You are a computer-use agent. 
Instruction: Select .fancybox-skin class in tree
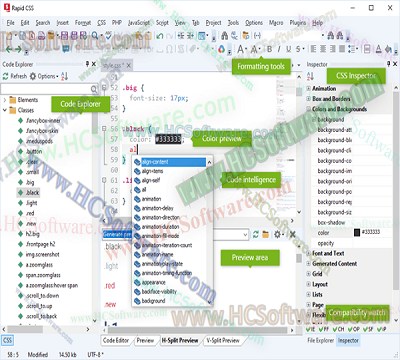[42, 131]
